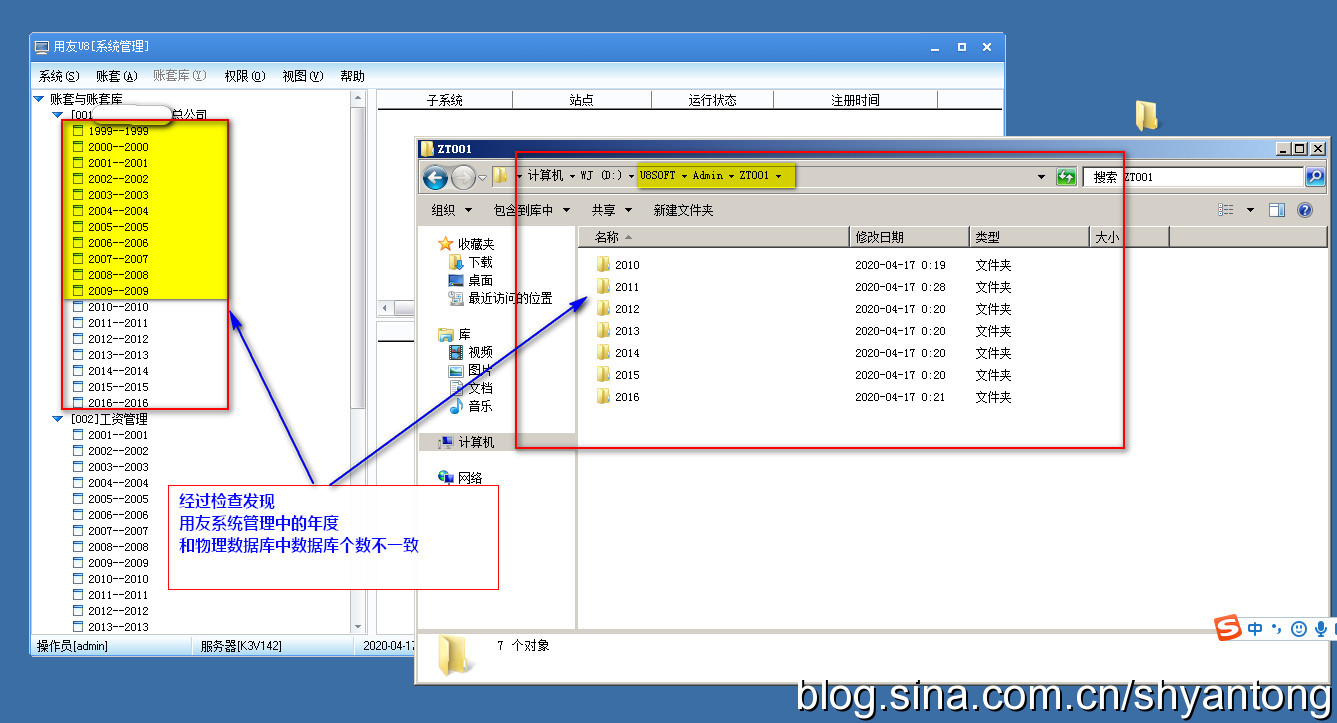Collapse the [002]工资管理 tree node
This screenshot has height=723, width=1337.
tap(58, 419)
